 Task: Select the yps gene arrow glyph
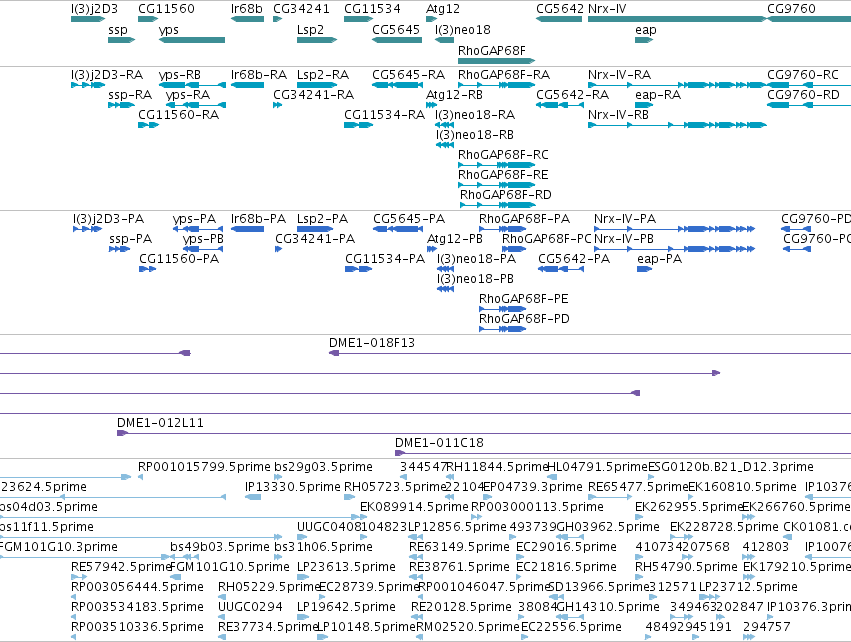tap(192, 40)
